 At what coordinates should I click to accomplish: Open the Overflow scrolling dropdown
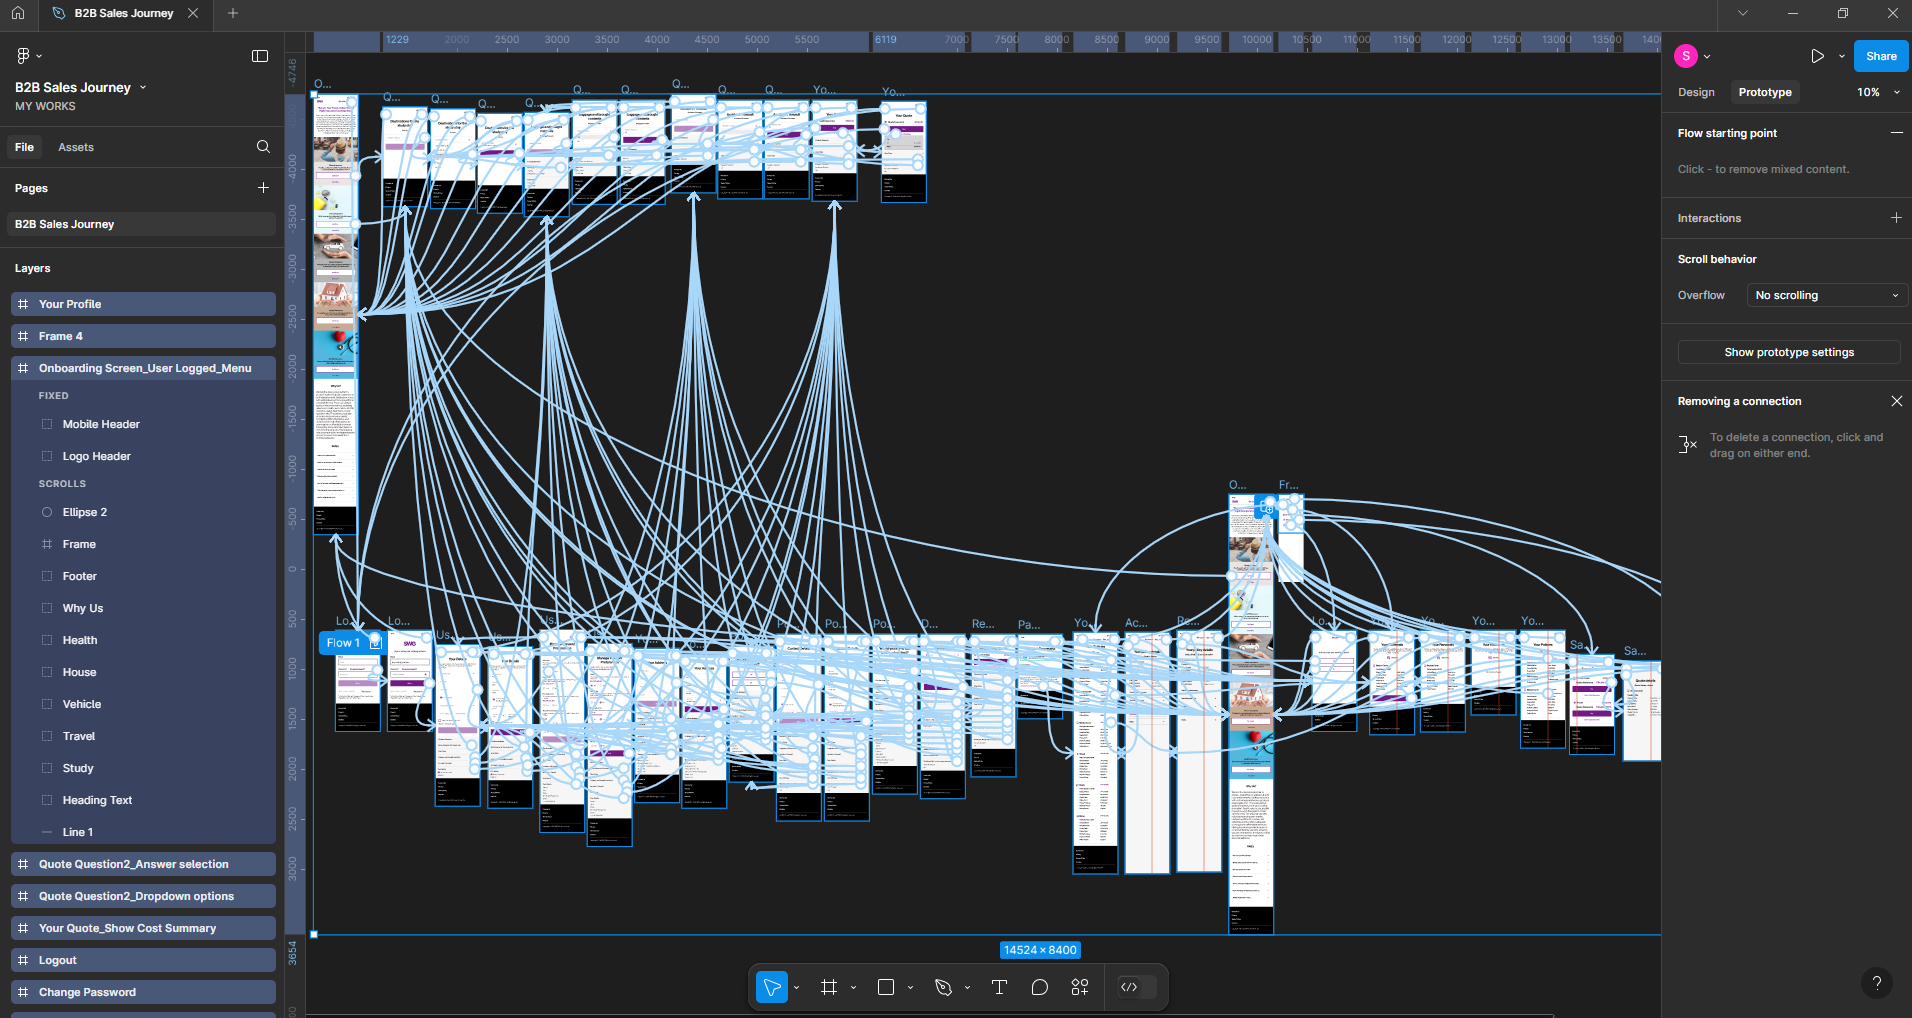pos(1825,295)
